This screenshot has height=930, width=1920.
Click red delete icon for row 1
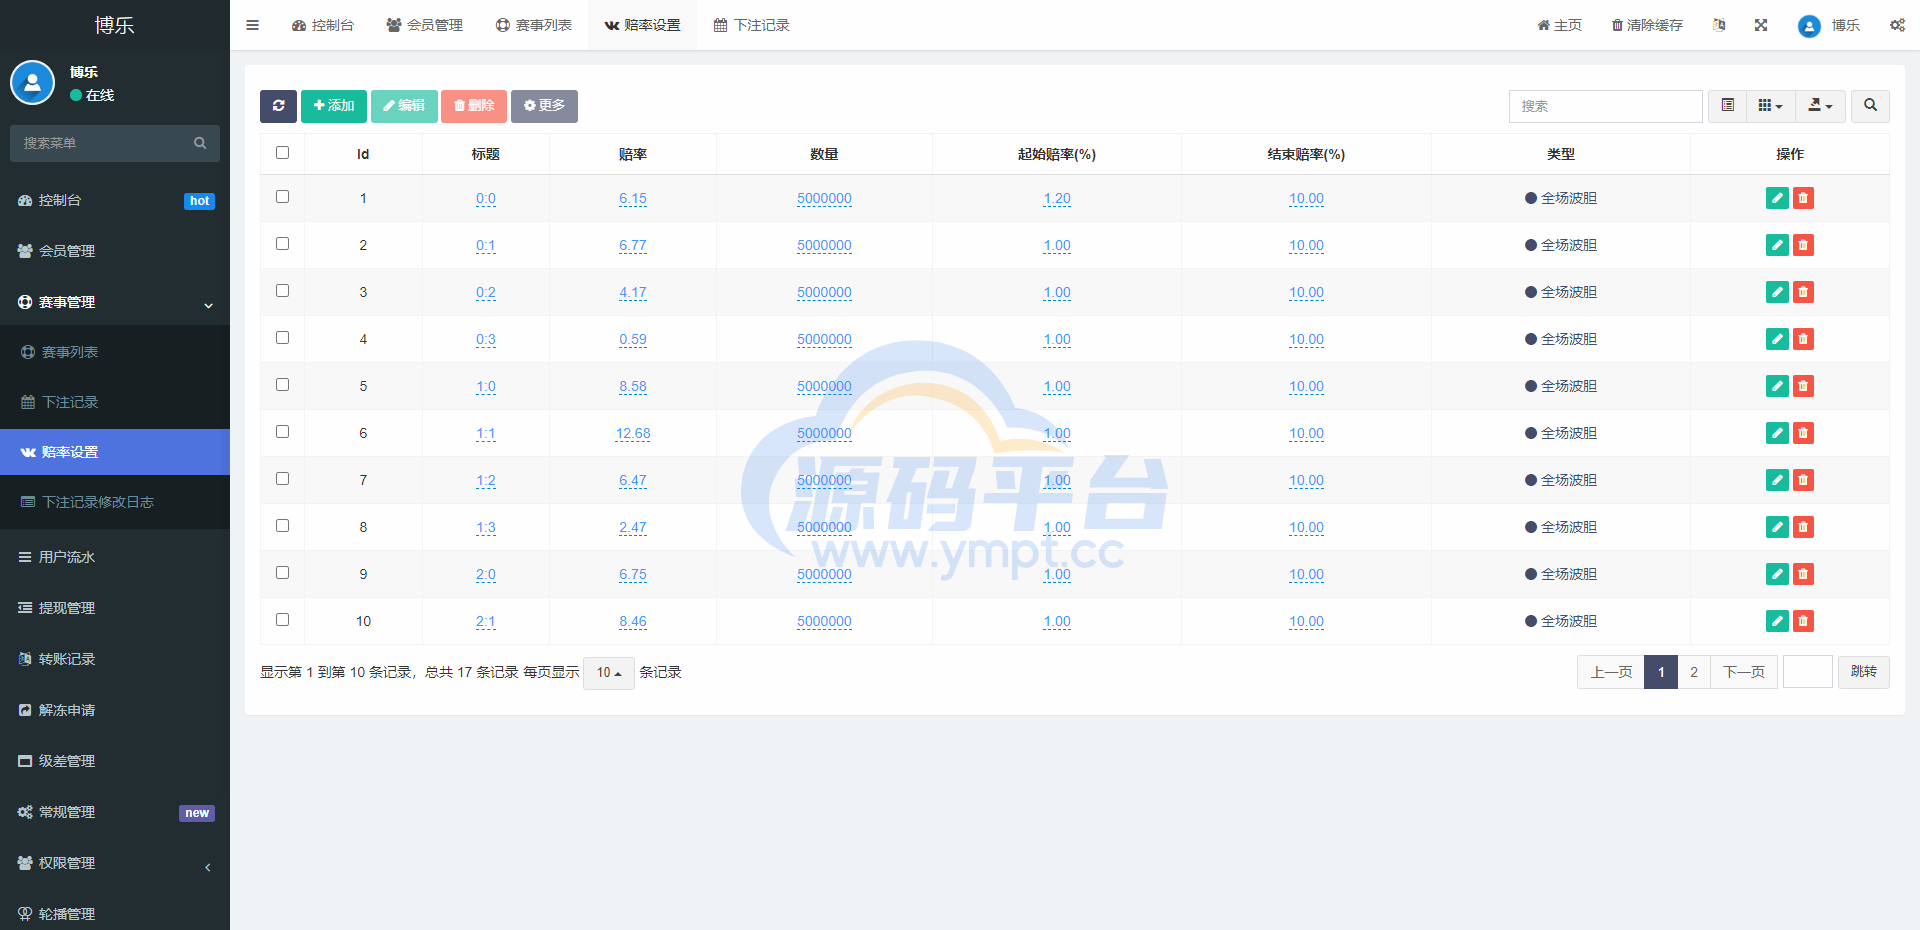click(x=1803, y=198)
